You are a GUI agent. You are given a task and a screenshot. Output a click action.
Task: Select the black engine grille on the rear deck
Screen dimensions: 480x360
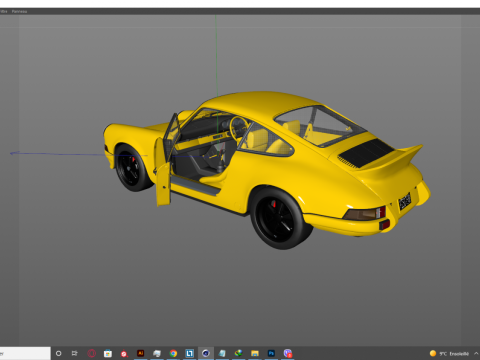coord(366,153)
